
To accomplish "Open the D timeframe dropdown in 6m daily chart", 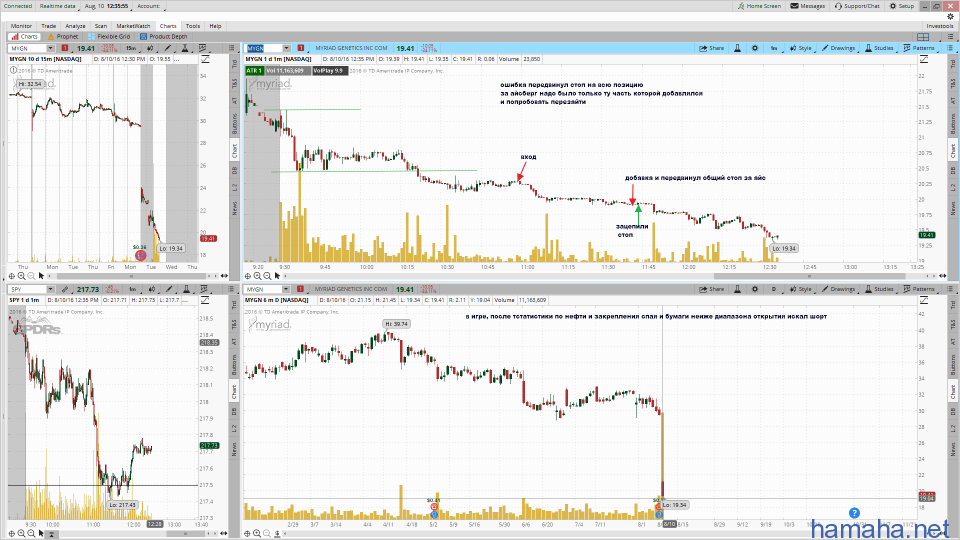I will click(774, 290).
